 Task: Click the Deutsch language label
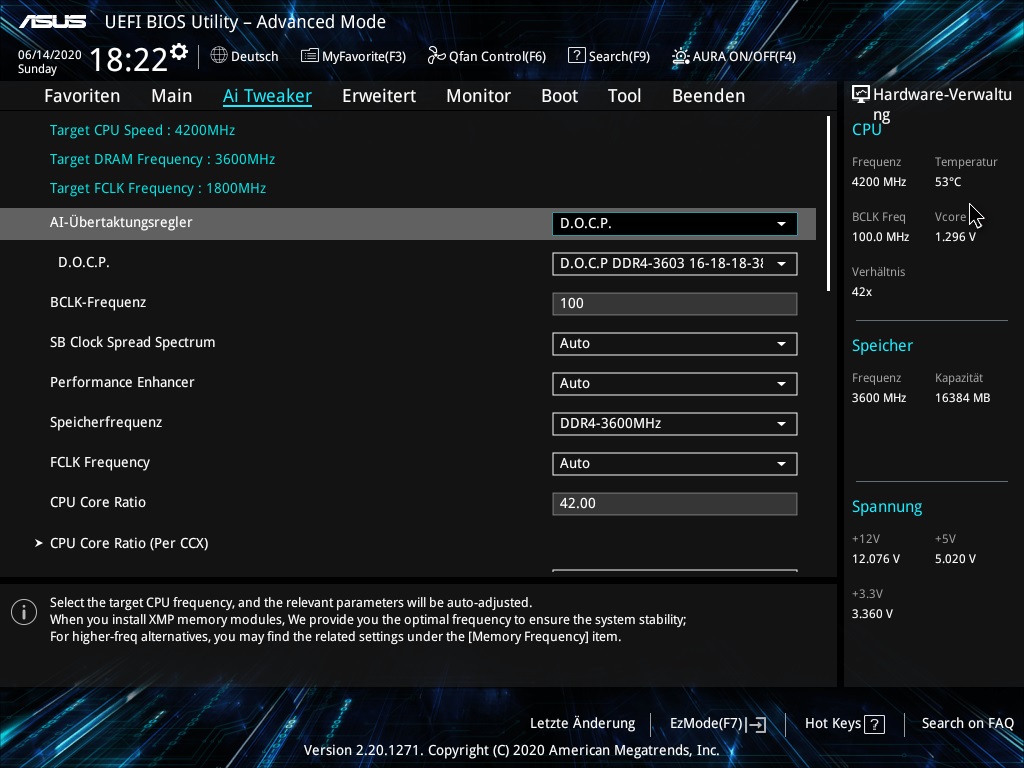[255, 57]
